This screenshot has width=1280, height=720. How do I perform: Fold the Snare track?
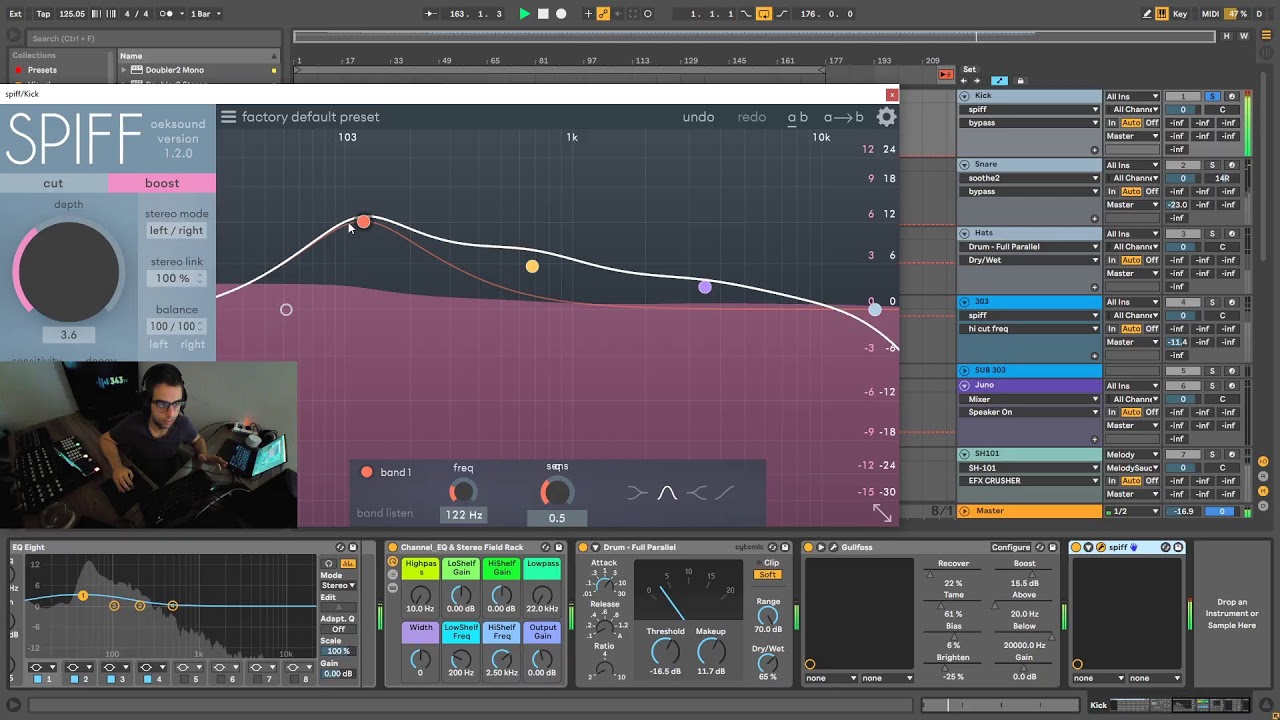964,164
